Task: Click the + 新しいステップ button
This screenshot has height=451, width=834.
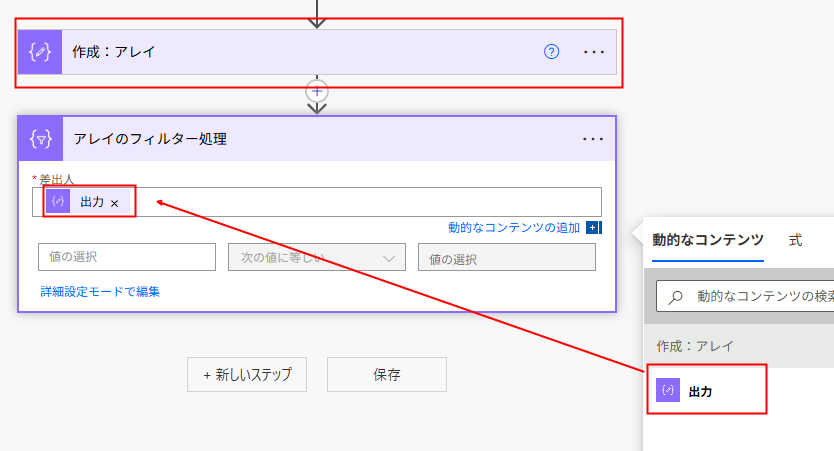Action: (247, 374)
